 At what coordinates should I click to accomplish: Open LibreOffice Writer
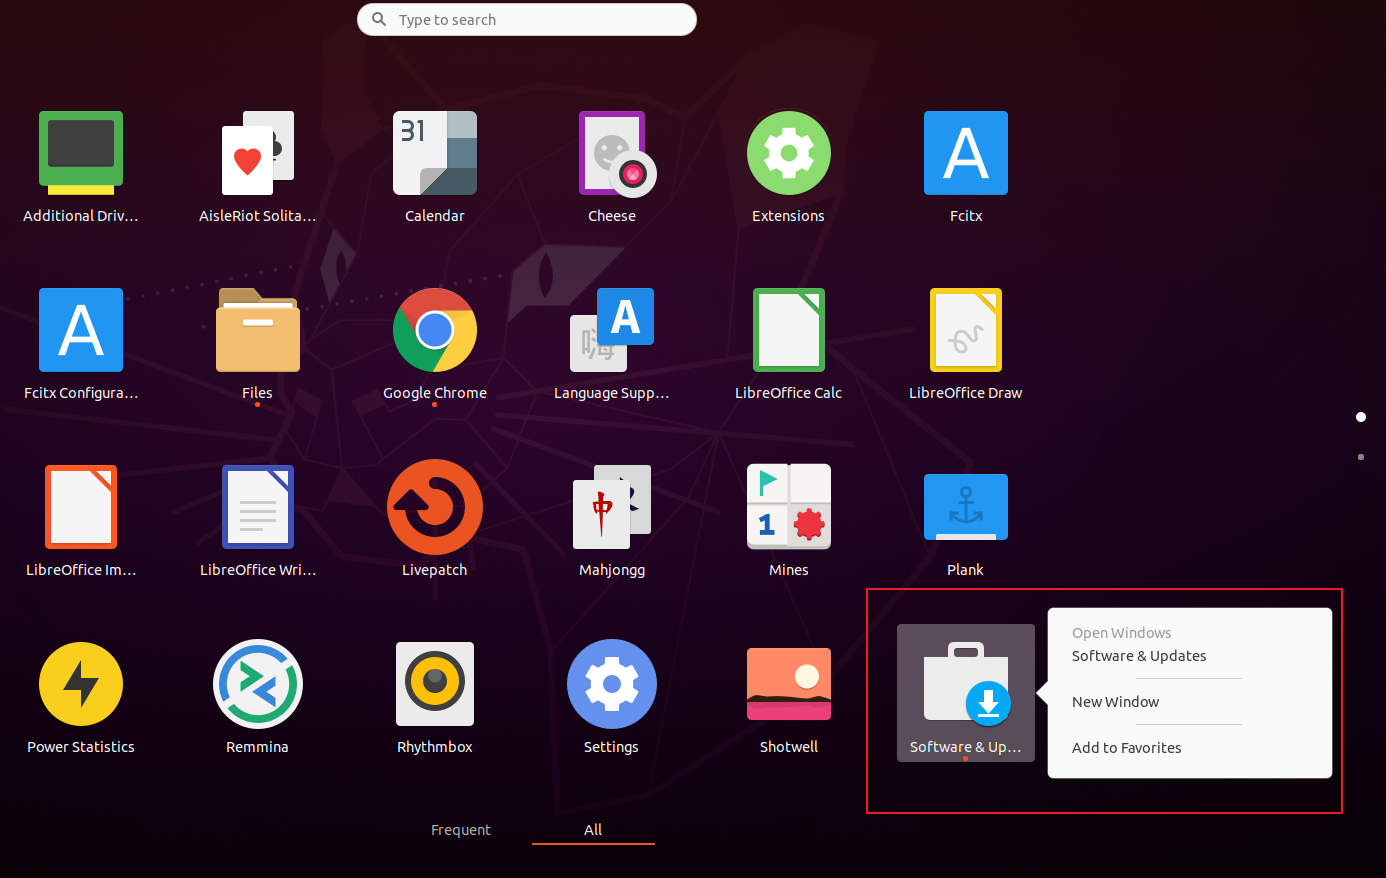coord(258,507)
